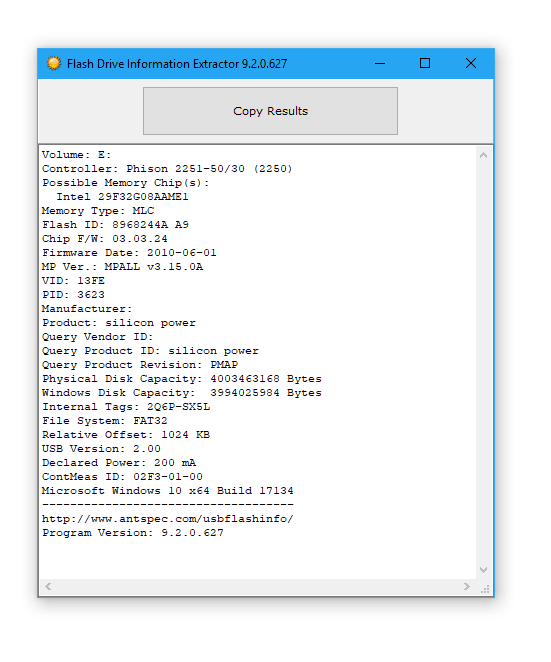Click the 'Possible Memory Chip(s):' line
551x662 pixels.
125,183
